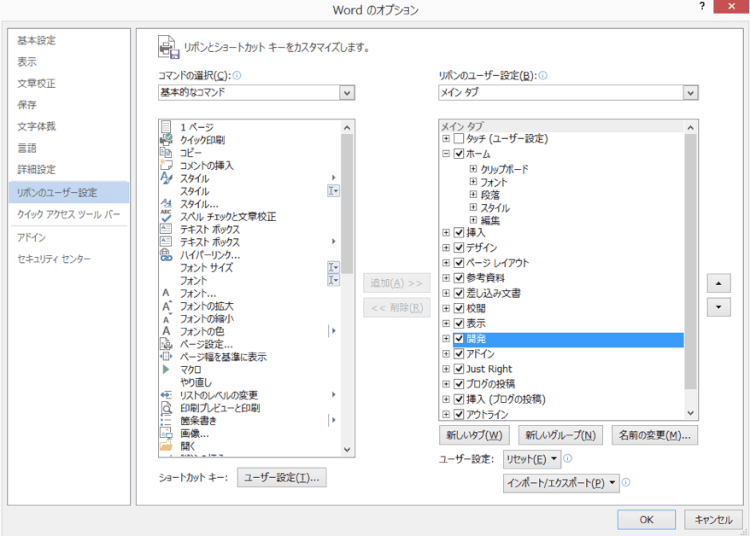Uncheck the ホーム tab checkbox
Screen dimensions: 750x536
tap(459, 153)
